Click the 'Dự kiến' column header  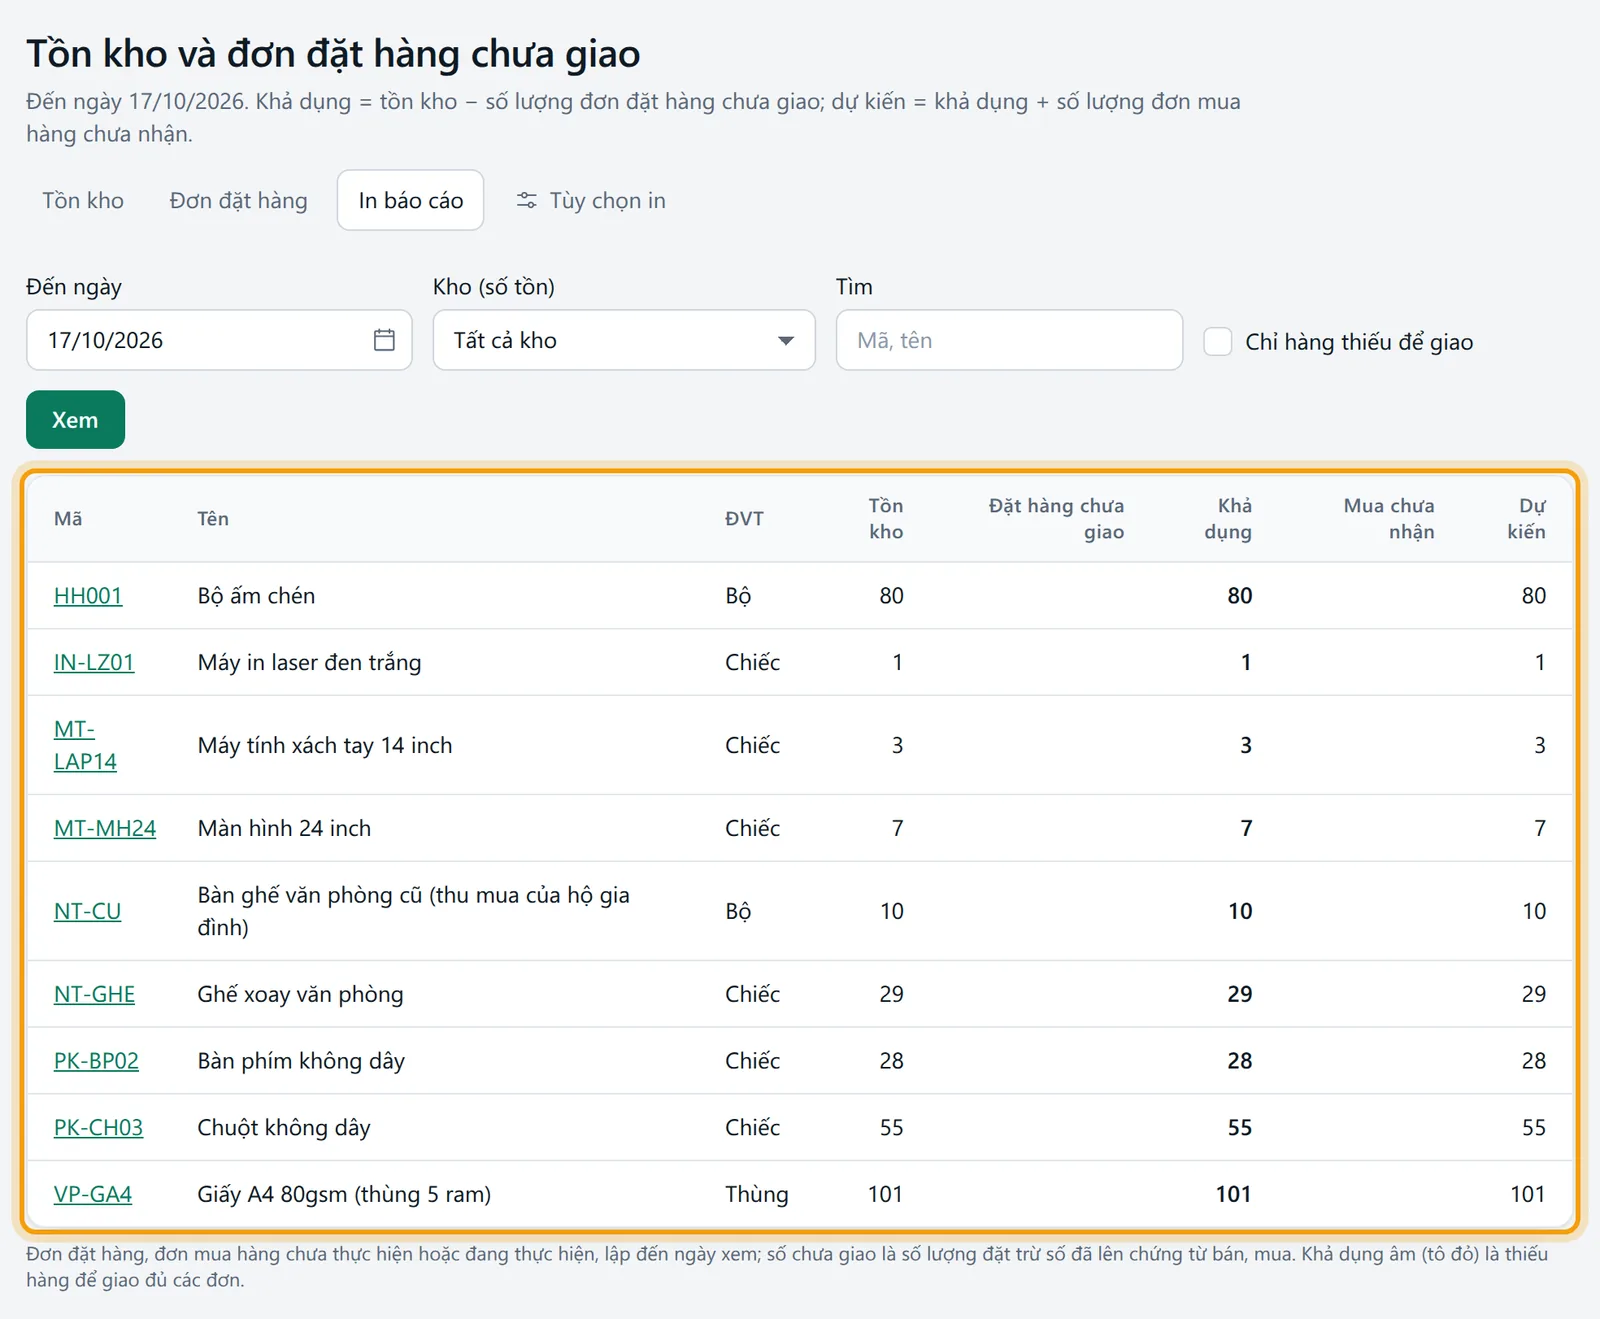pyautogui.click(x=1526, y=519)
